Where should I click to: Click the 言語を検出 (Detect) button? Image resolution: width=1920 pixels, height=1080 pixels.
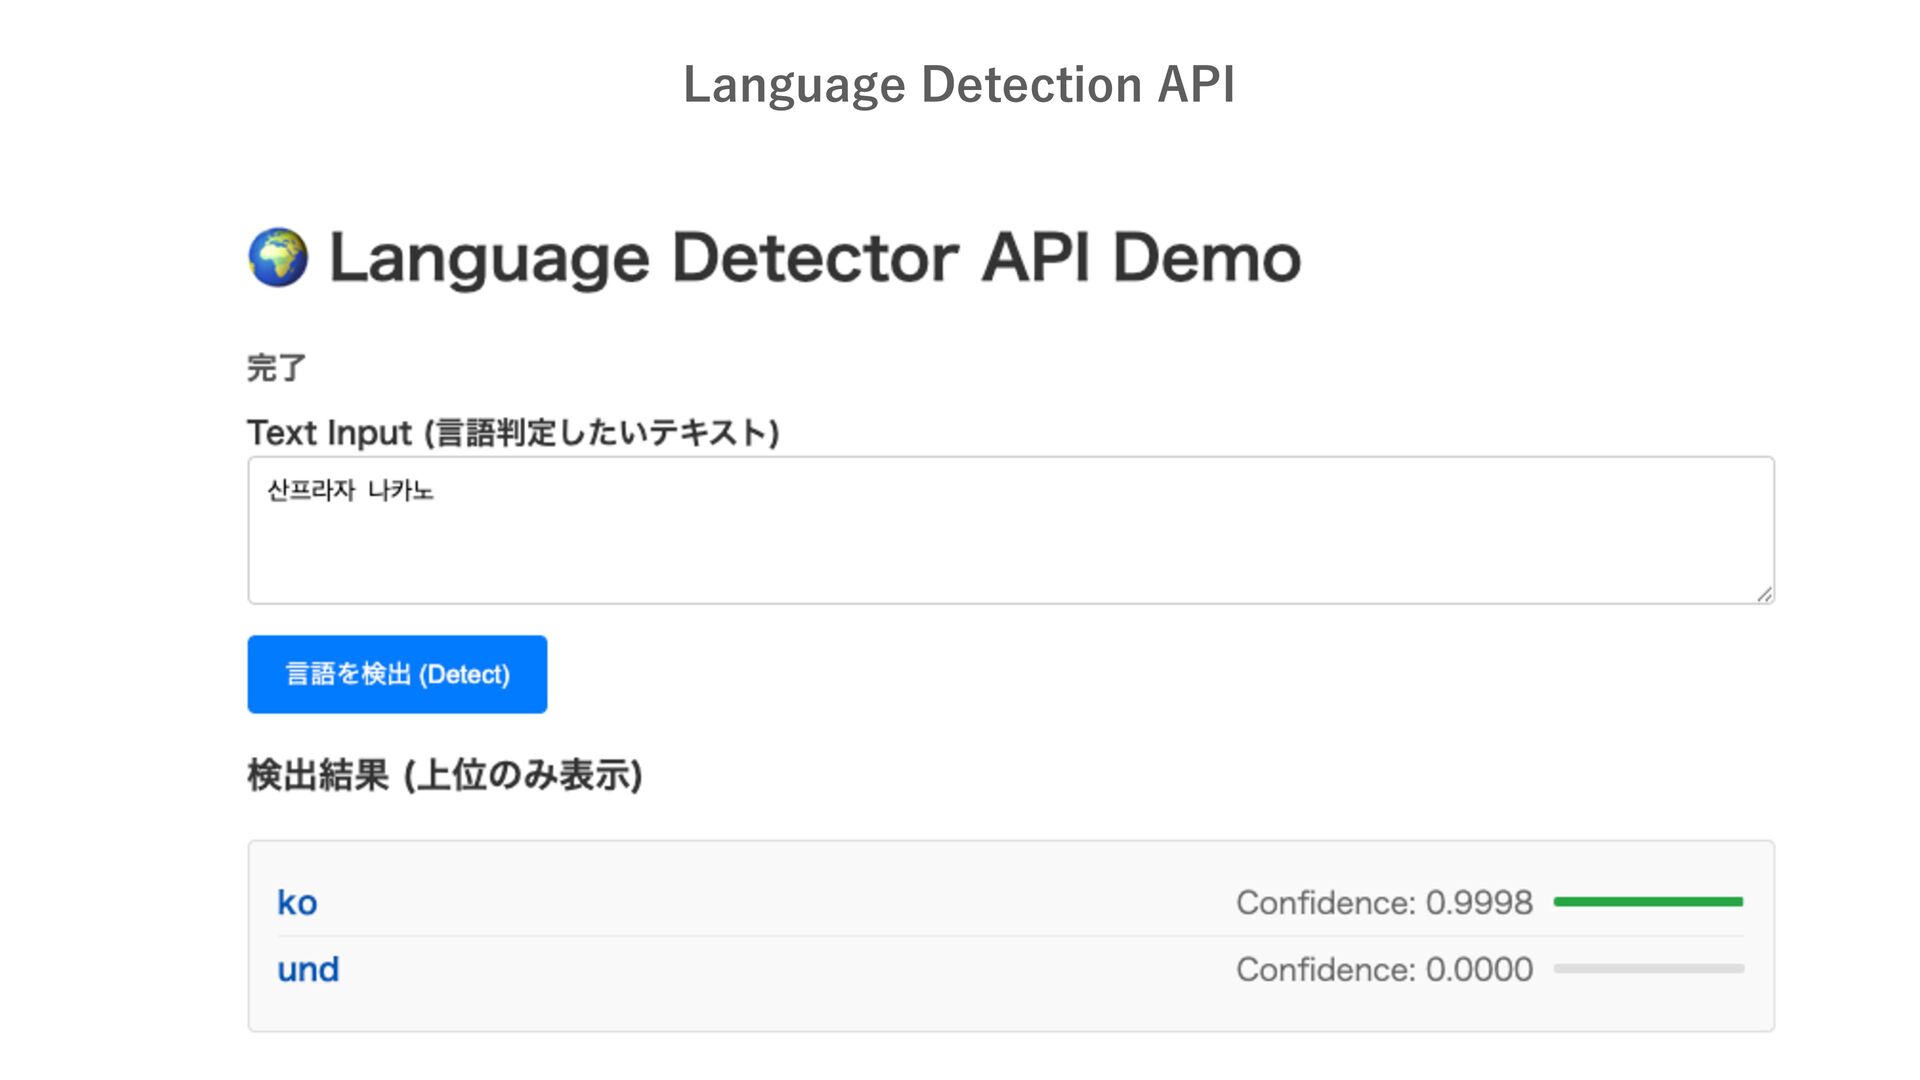(x=397, y=674)
